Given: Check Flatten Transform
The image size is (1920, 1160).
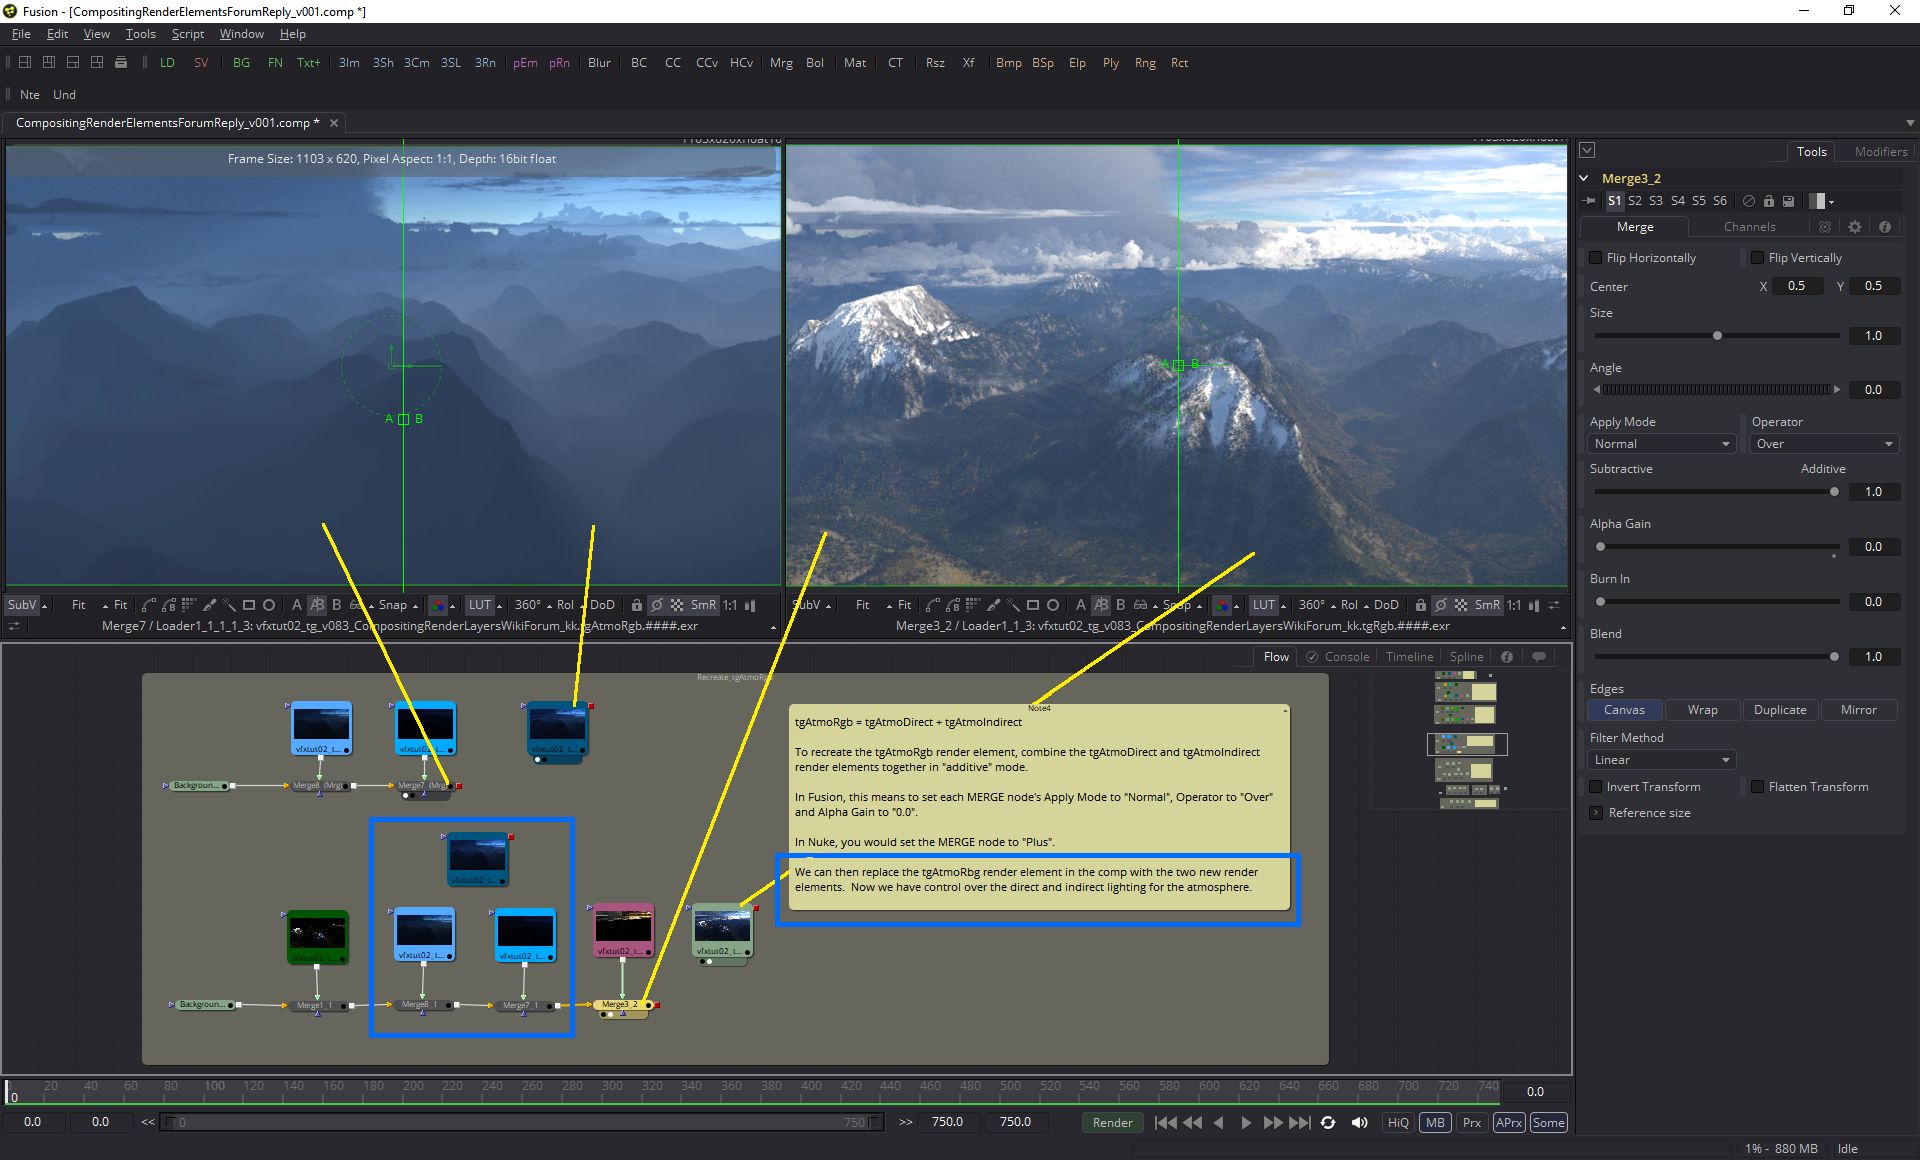Looking at the screenshot, I should point(1757,786).
